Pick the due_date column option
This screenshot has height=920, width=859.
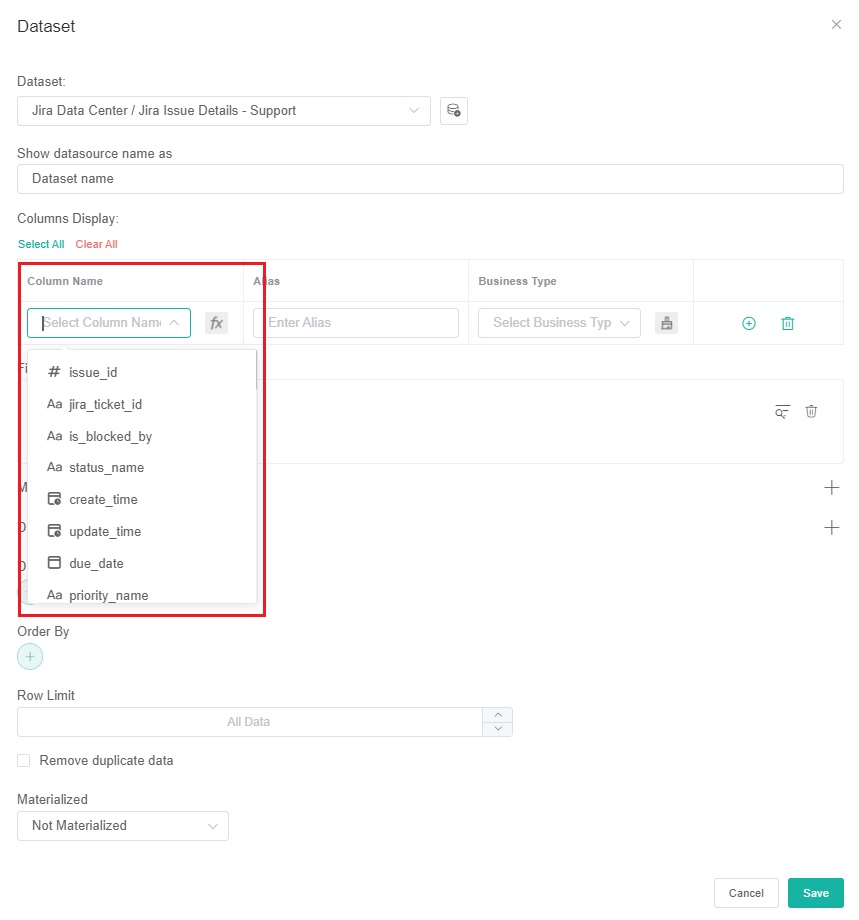click(96, 564)
